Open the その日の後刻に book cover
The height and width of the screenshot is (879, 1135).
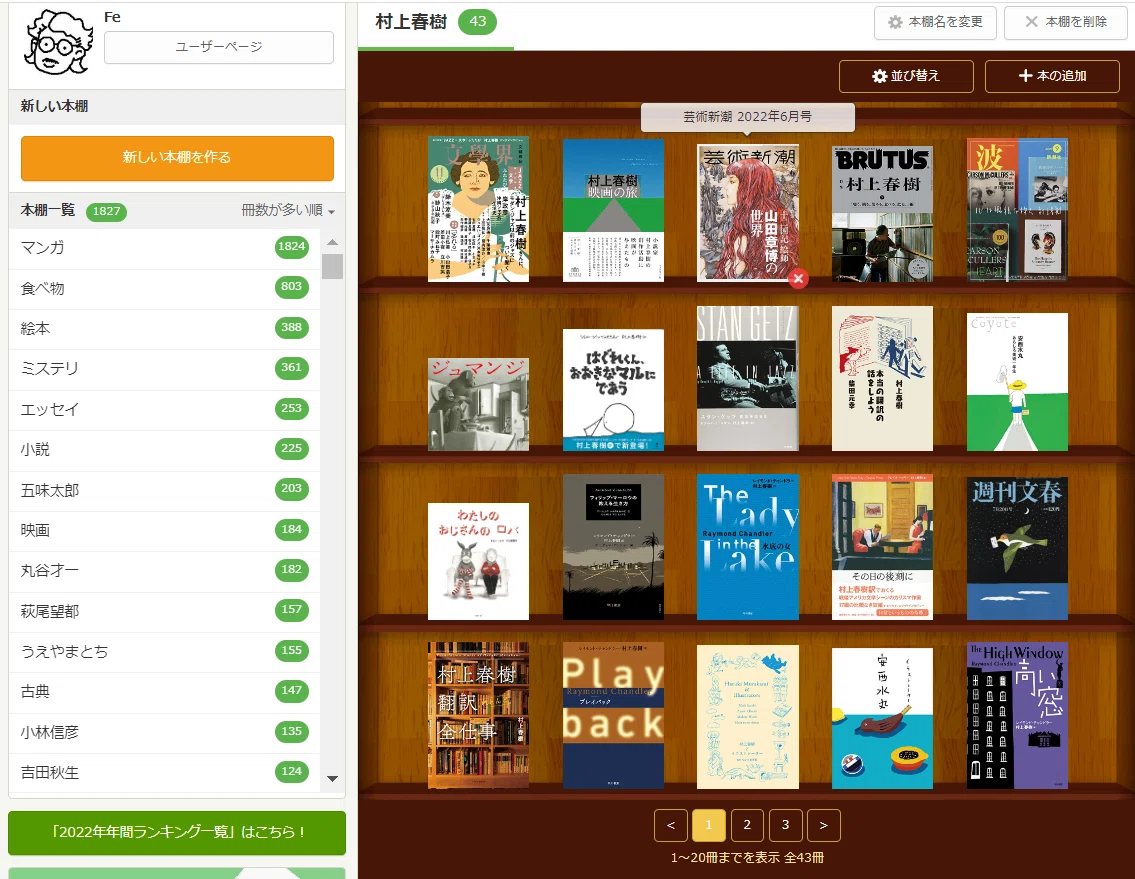click(x=882, y=547)
